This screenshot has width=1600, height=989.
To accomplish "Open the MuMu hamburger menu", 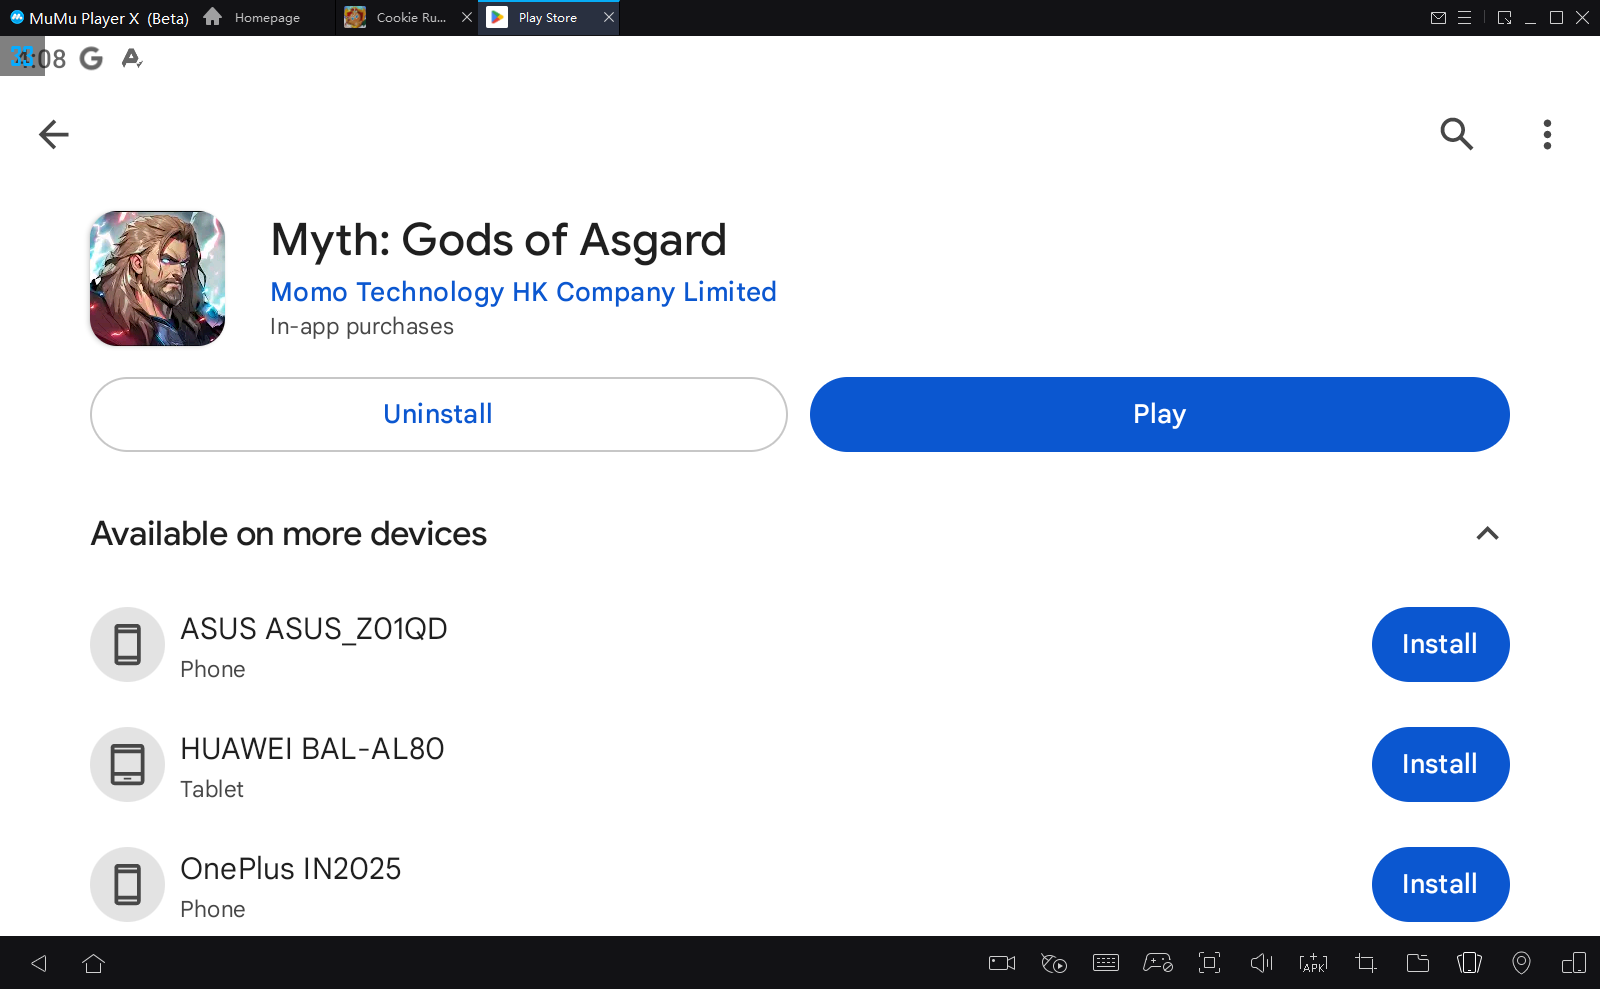I will point(1464,18).
